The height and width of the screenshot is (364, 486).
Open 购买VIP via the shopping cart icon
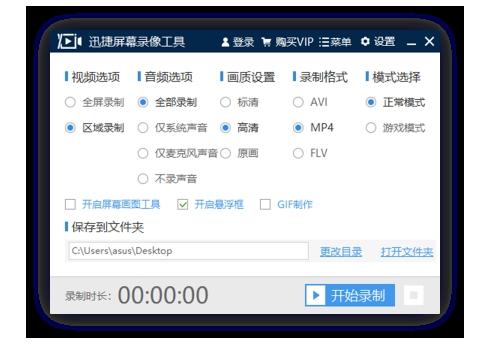(x=266, y=42)
